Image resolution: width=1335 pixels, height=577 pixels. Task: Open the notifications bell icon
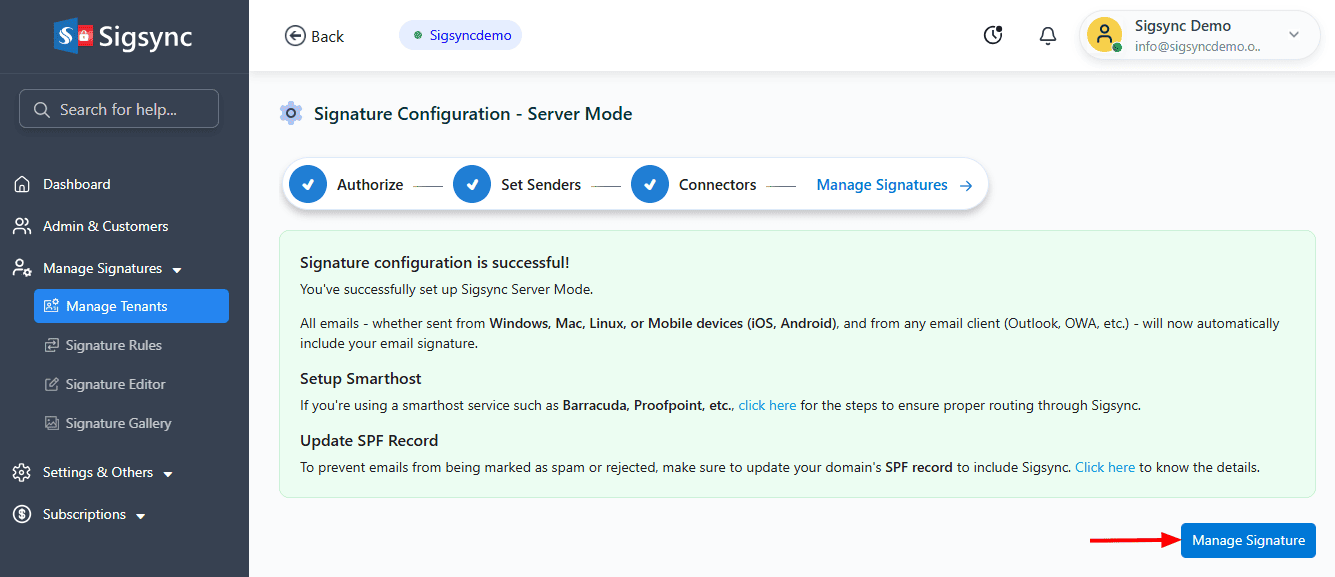(1047, 36)
